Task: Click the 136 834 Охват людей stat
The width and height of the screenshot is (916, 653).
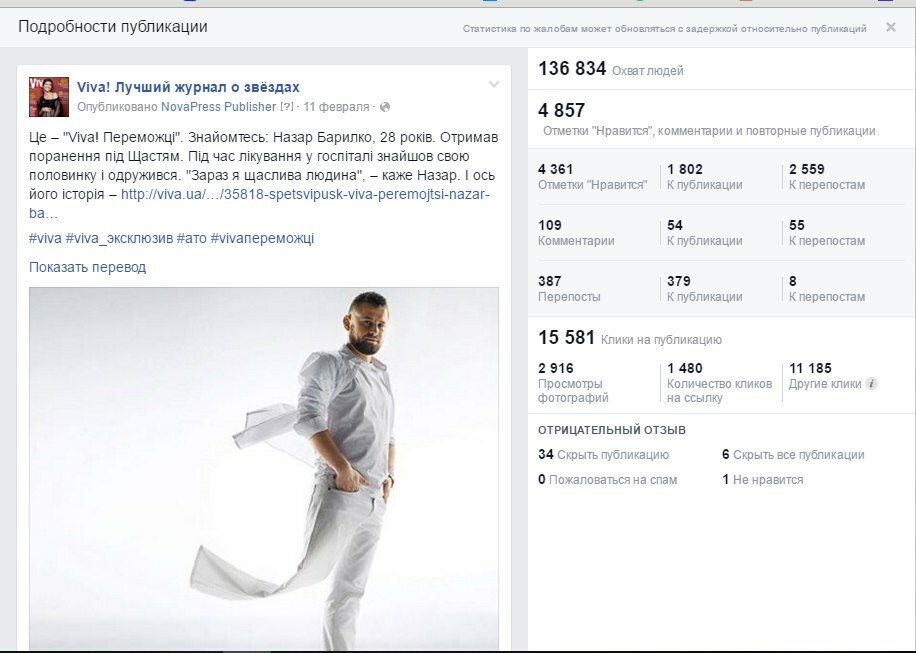Action: tap(611, 69)
